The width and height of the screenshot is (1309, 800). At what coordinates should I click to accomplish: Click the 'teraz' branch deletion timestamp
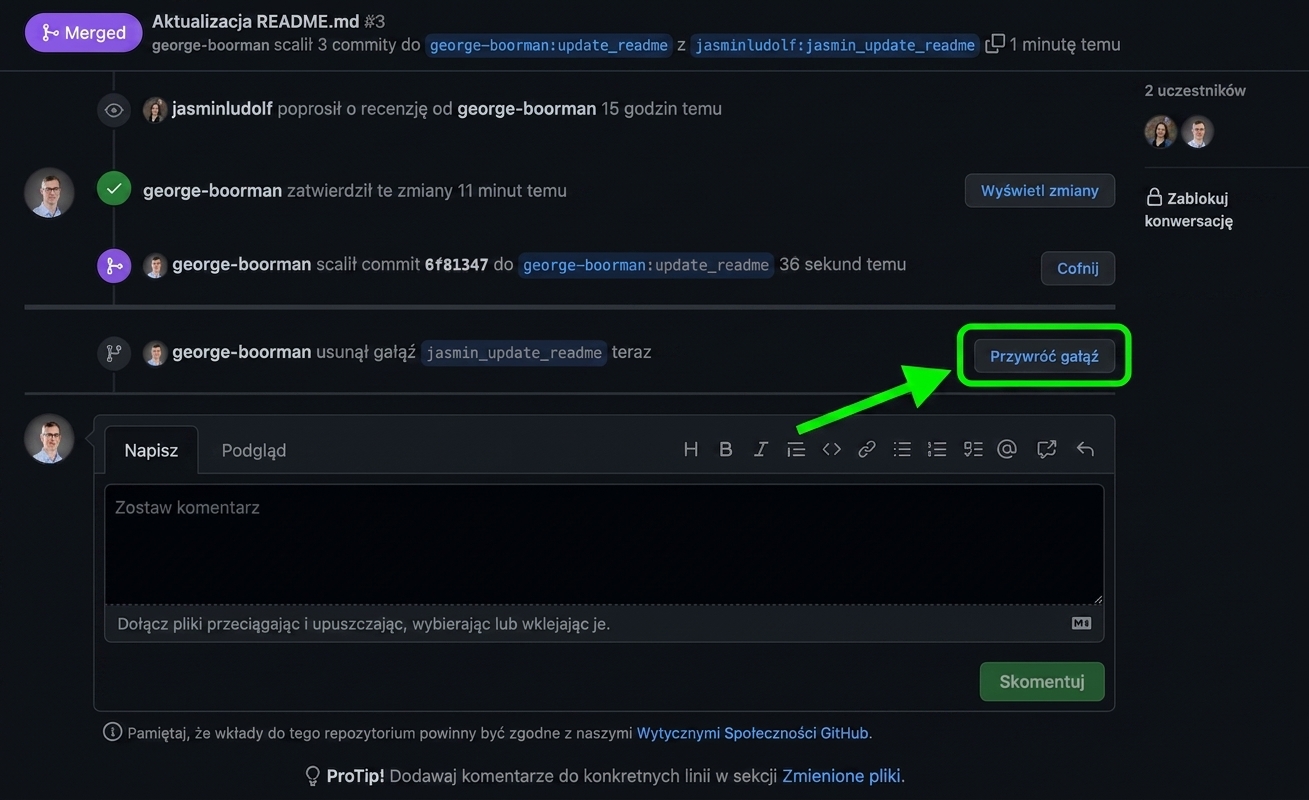632,352
